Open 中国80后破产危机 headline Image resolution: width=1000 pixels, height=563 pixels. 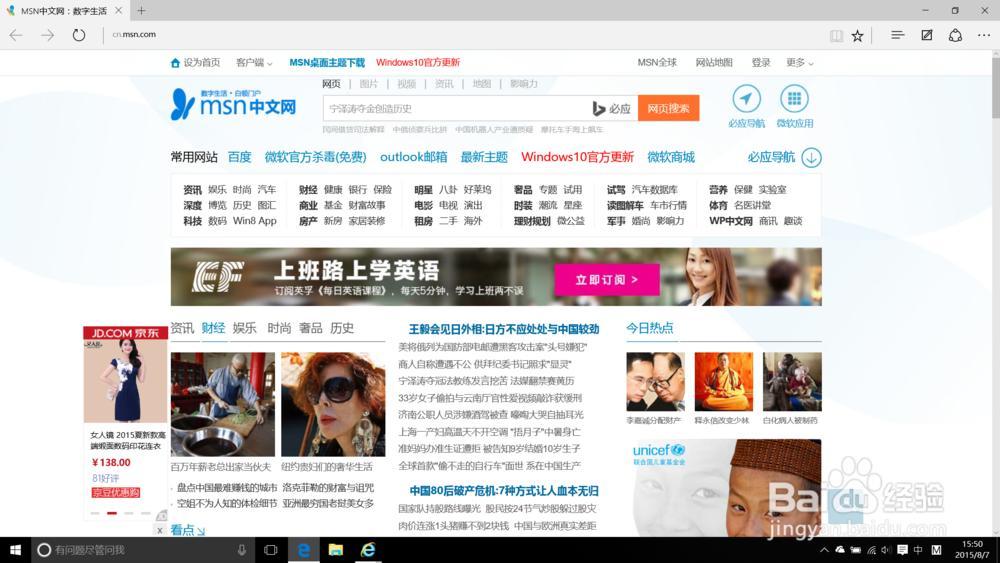[504, 491]
